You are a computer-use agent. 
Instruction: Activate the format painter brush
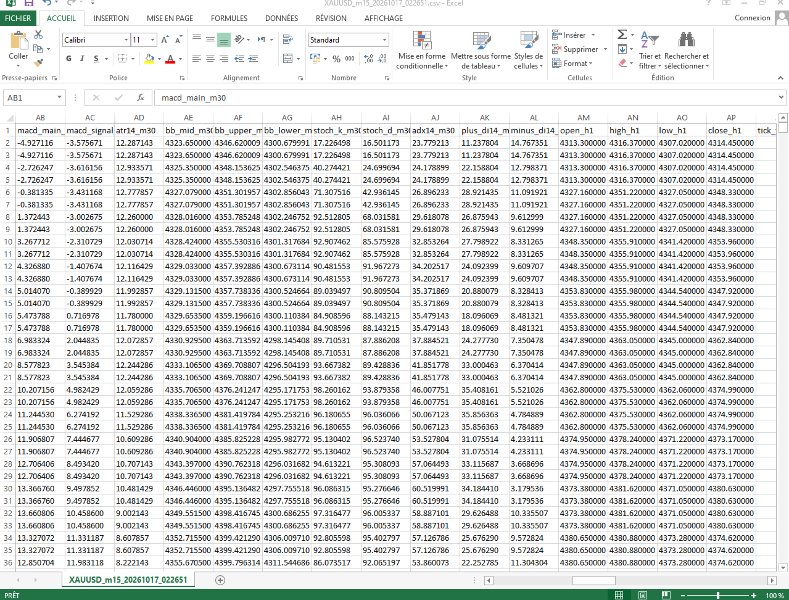tap(38, 62)
